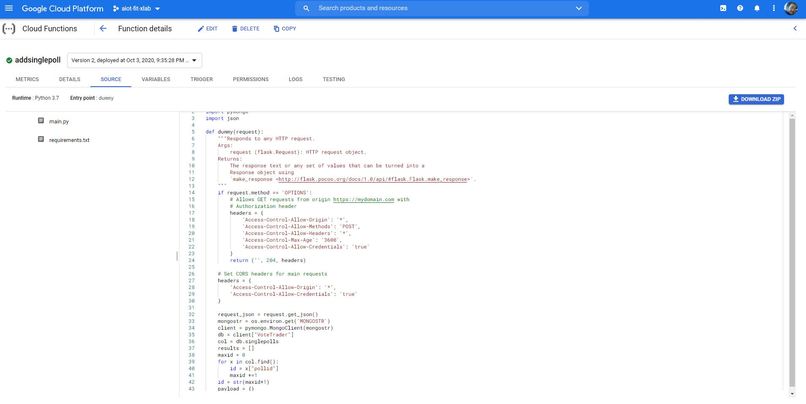The height and width of the screenshot is (404, 806).
Task: Open the three-dot settings menu
Action: point(774,8)
